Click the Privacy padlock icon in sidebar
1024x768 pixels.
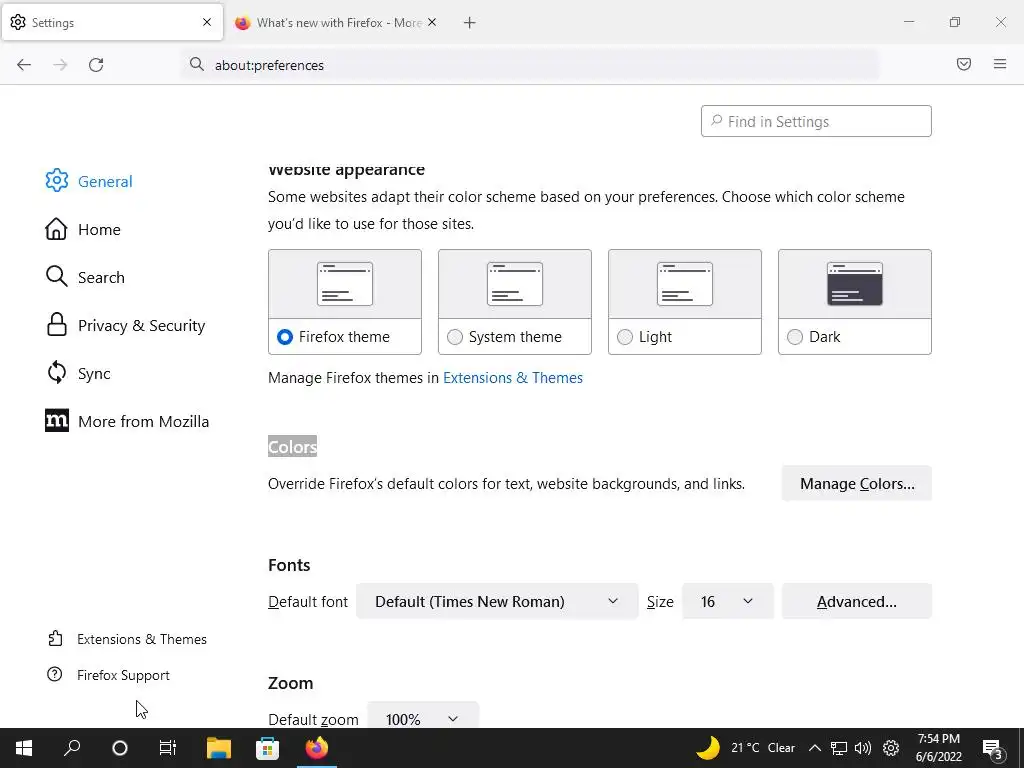pyautogui.click(x=57, y=325)
